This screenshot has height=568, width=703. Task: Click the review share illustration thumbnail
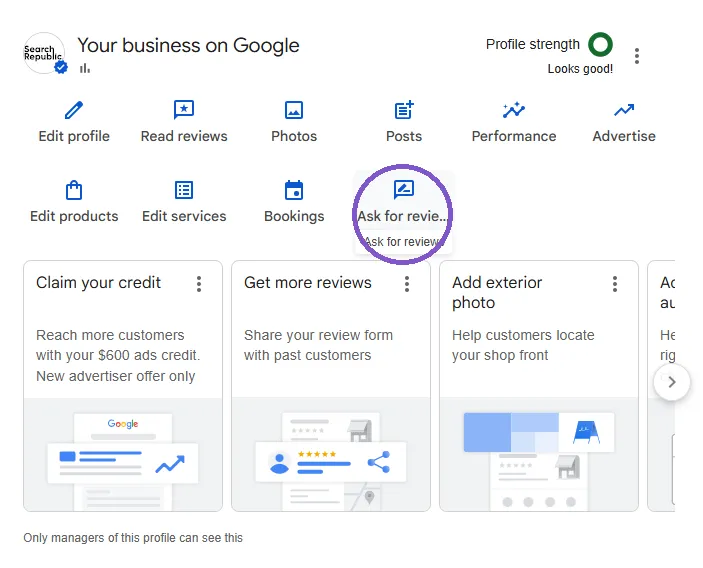click(x=331, y=454)
